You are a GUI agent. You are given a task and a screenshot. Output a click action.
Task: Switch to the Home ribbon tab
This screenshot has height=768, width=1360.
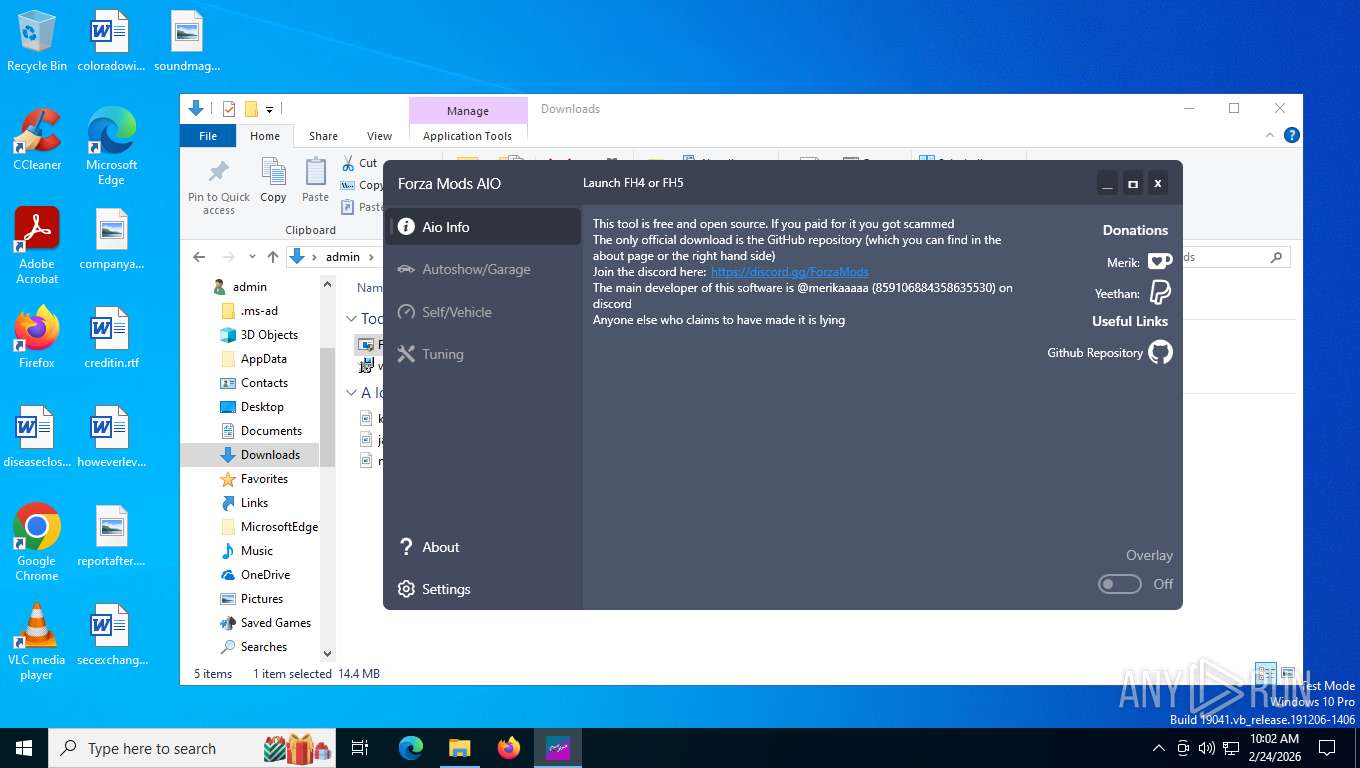[265, 136]
